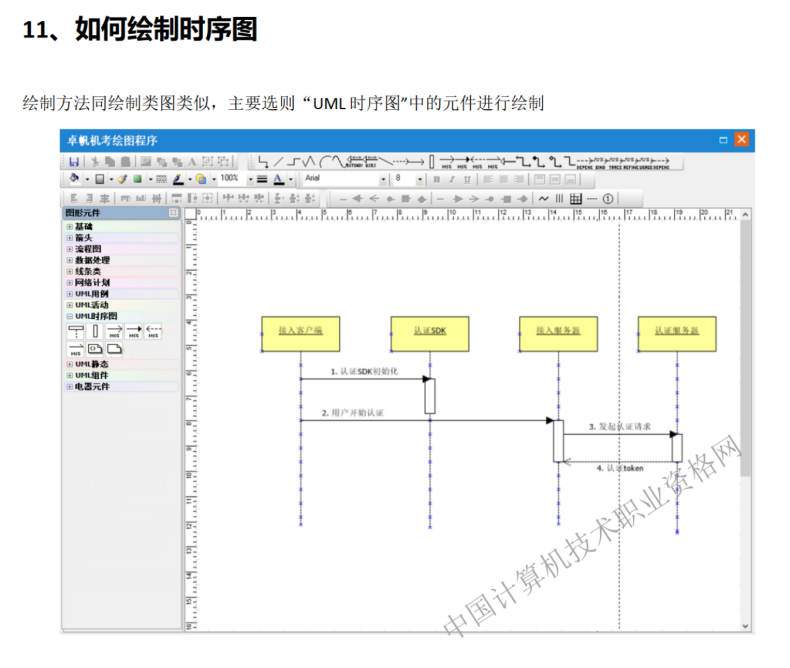Click the message label 2. 用户开始认证
Viewport: 790px width, 668px height.
(353, 413)
